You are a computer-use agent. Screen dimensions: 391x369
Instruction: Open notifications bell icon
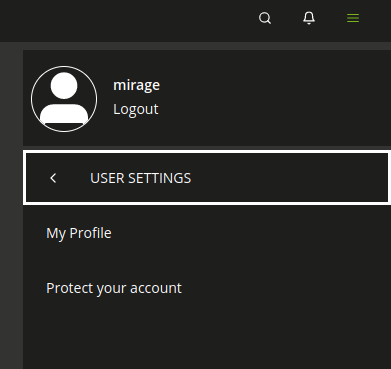[309, 18]
